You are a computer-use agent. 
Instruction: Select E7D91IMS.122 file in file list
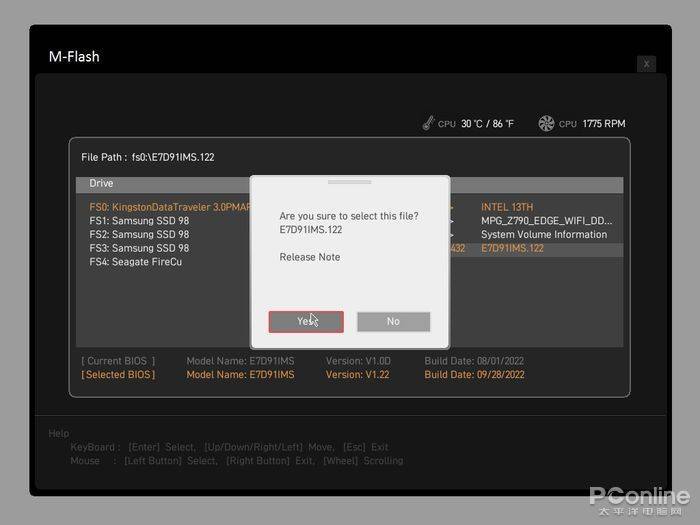click(512, 248)
